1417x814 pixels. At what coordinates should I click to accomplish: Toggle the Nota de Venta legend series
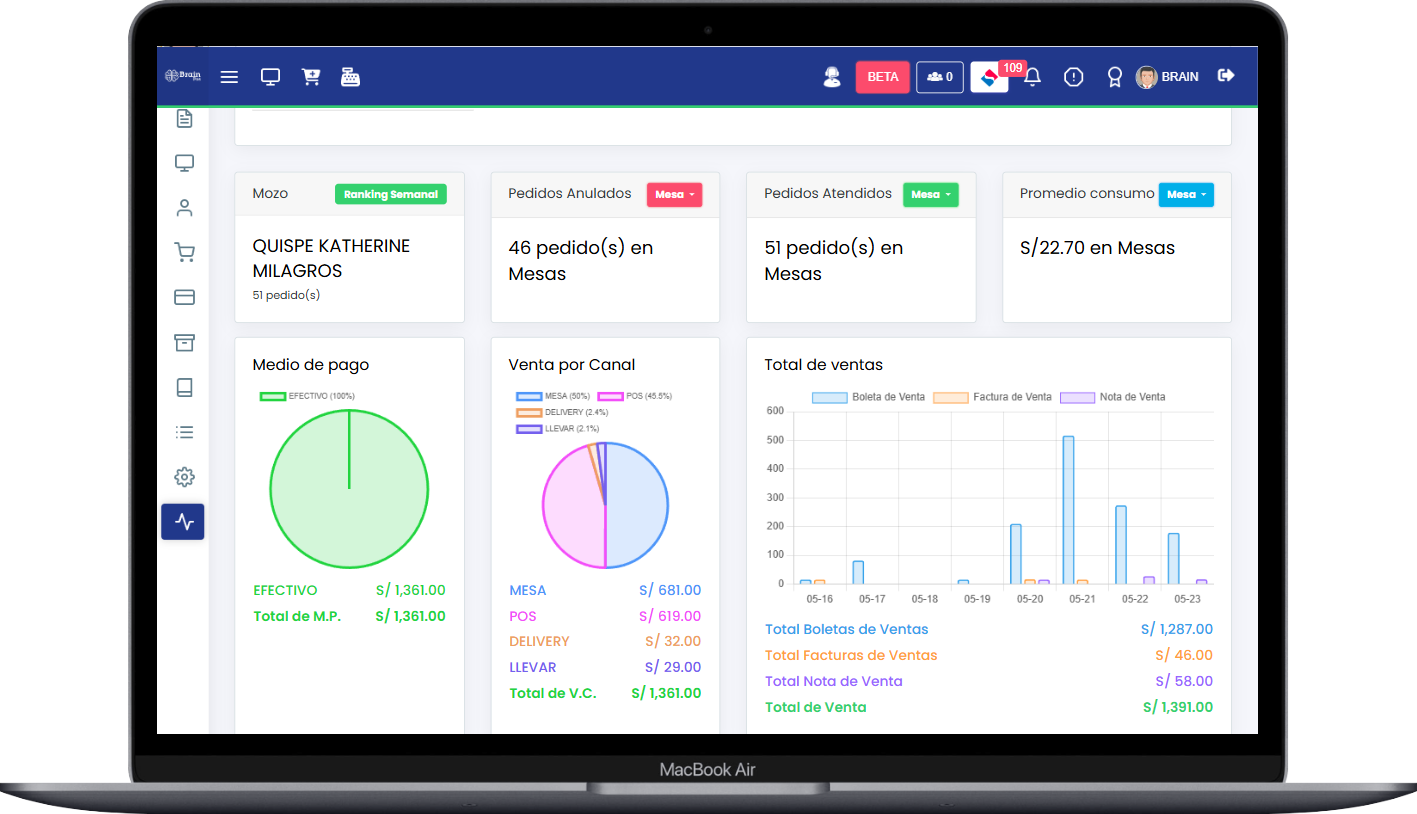pos(1112,397)
